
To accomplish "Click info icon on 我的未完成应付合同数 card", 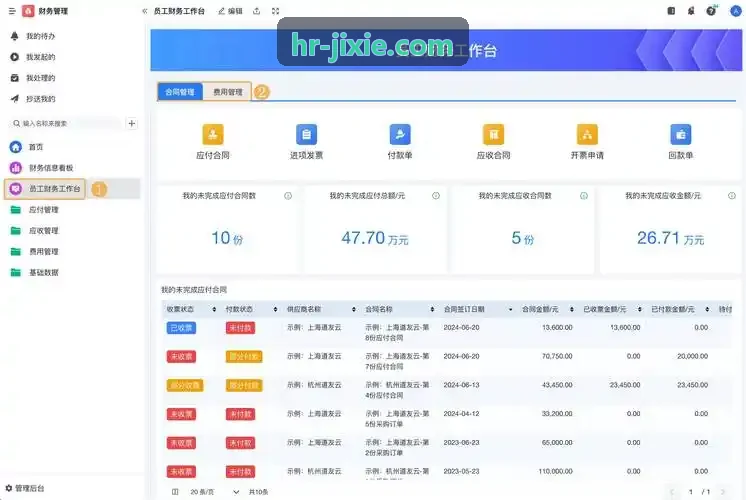I will click(288, 196).
